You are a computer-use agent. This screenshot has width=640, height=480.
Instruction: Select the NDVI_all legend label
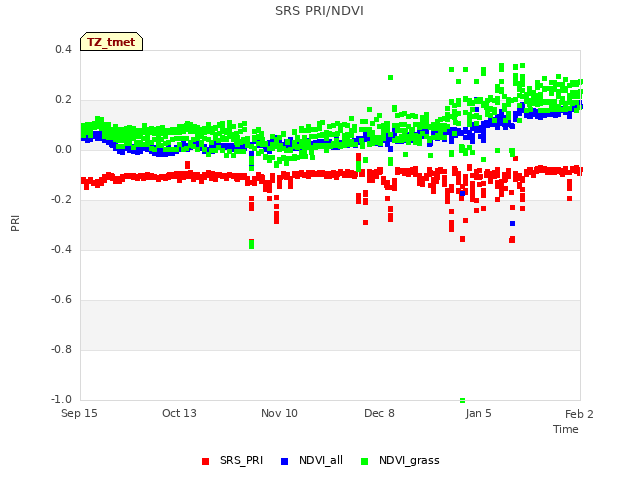point(321,460)
